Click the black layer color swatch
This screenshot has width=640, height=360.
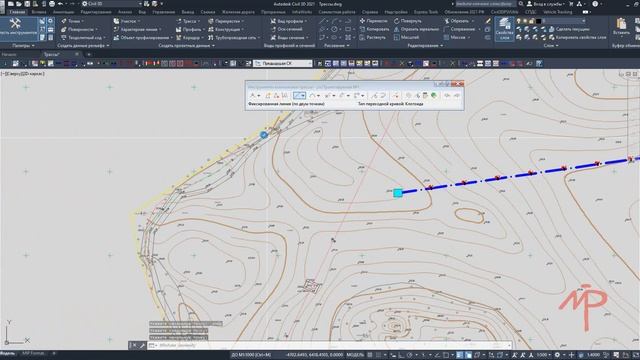[x=539, y=21]
